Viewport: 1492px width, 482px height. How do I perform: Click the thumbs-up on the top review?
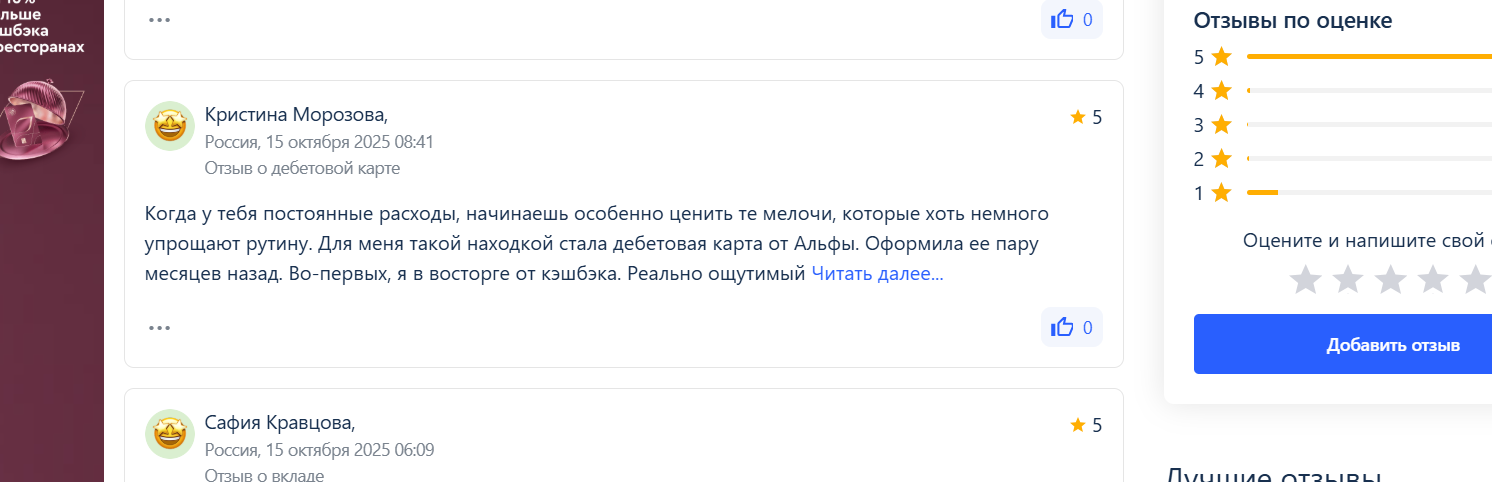[1071, 19]
